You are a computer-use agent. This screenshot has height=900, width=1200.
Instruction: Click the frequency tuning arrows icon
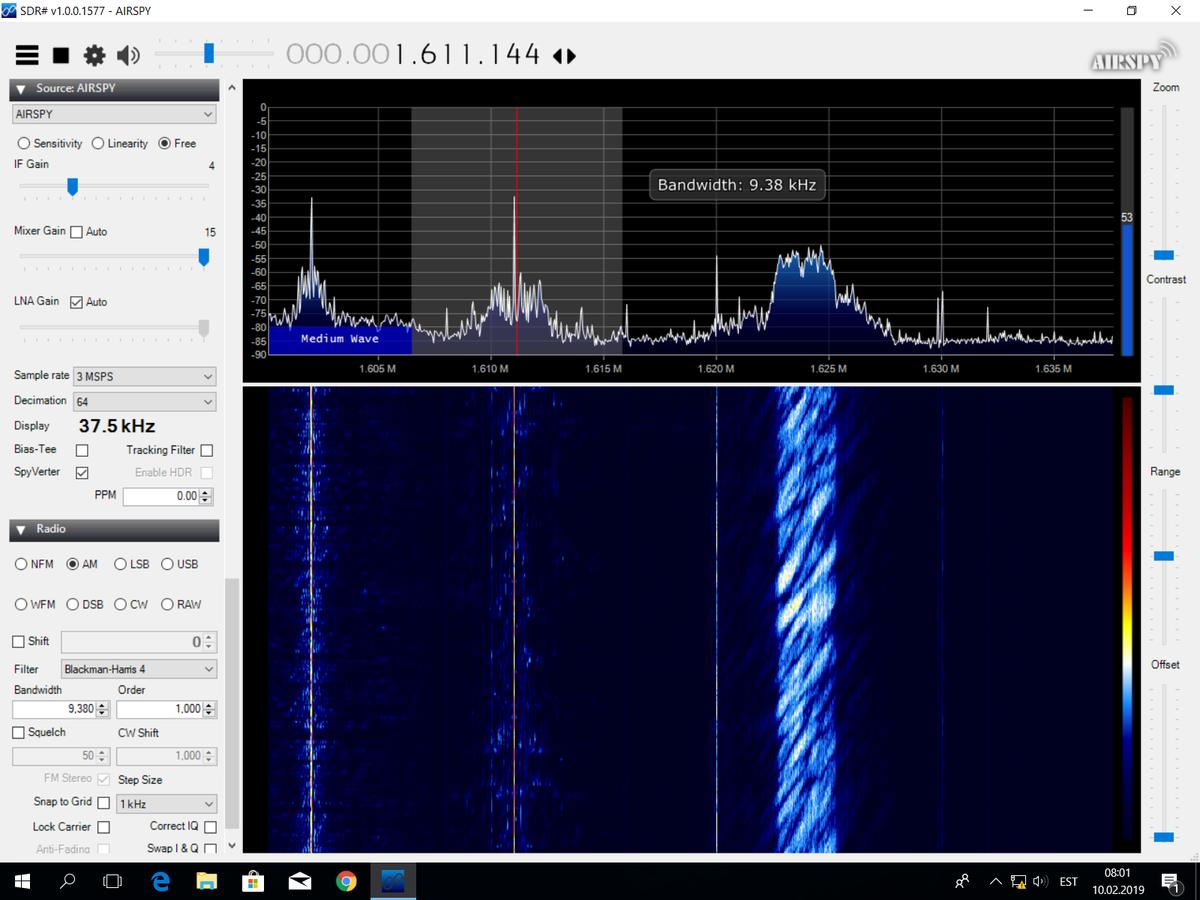pyautogui.click(x=564, y=56)
